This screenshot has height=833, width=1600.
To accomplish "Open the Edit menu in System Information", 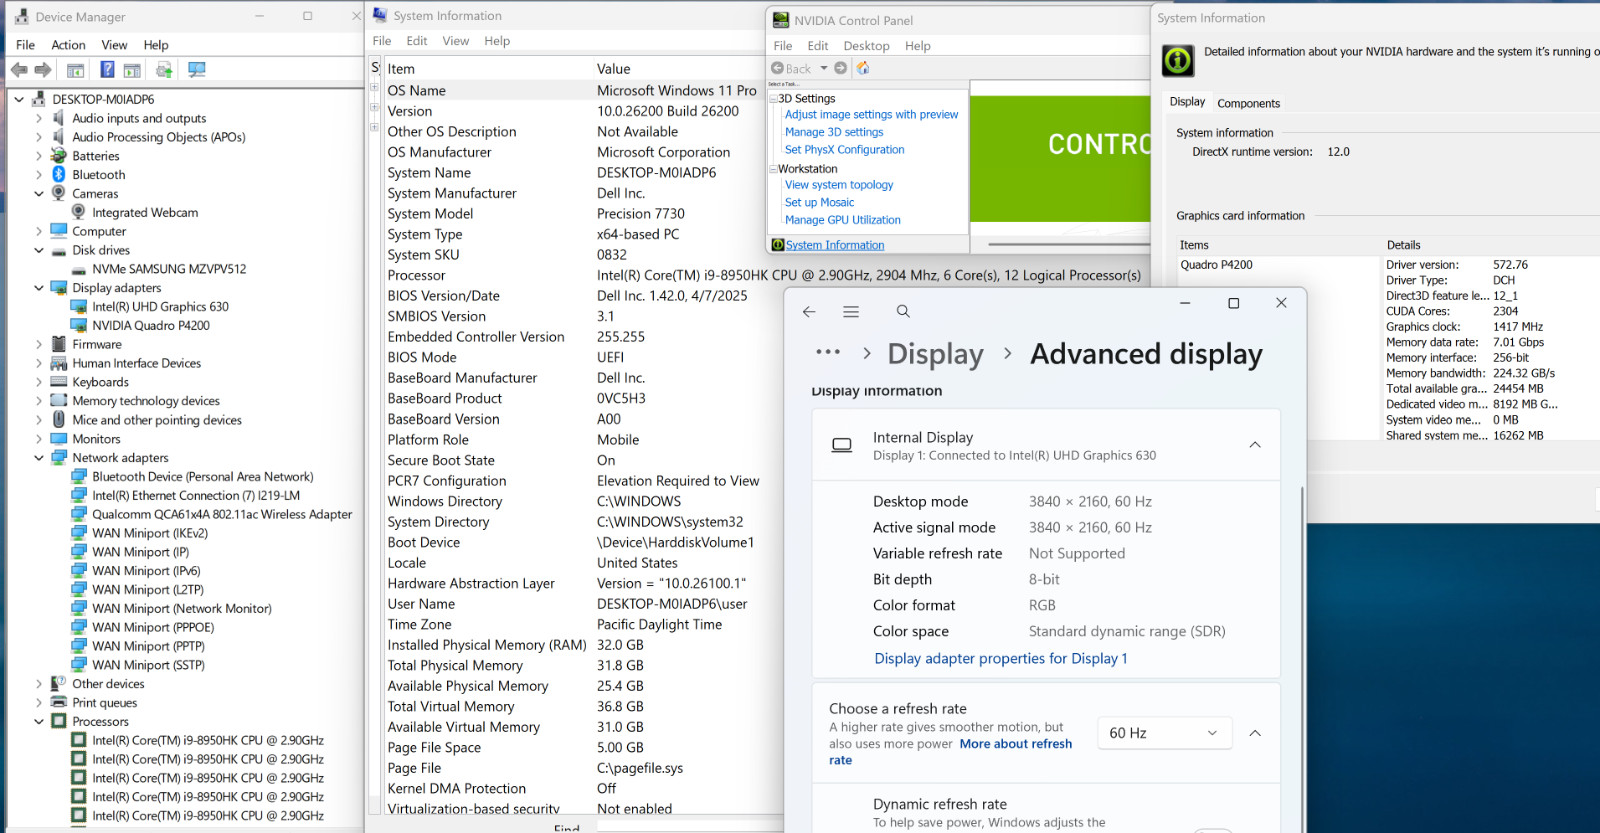I will pos(417,41).
